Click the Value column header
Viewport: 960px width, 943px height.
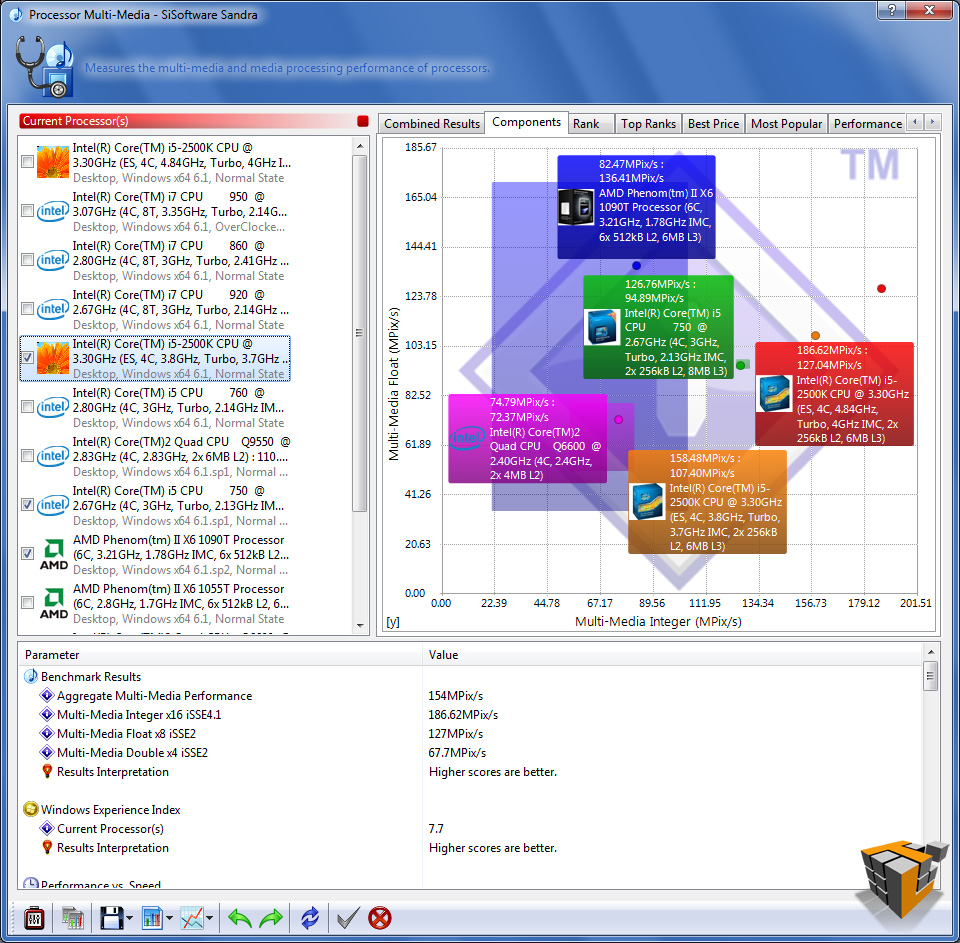[x=672, y=655]
